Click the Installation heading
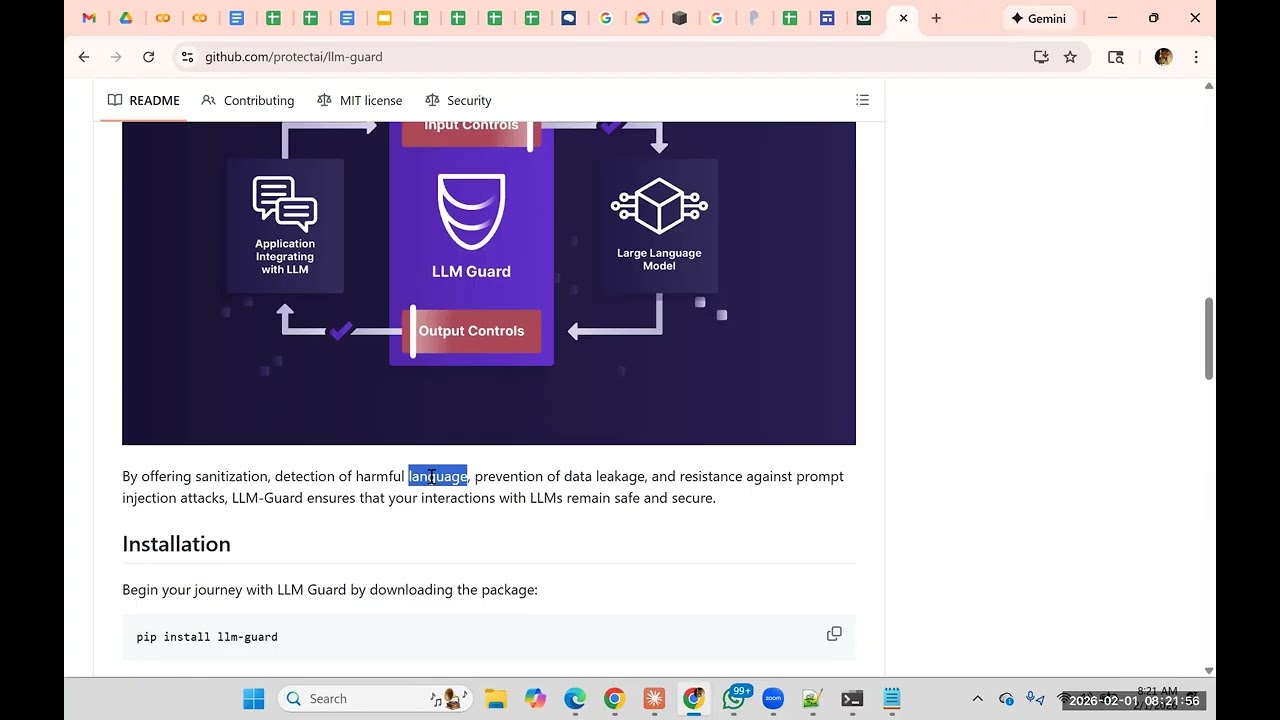The image size is (1280, 720). (x=176, y=544)
